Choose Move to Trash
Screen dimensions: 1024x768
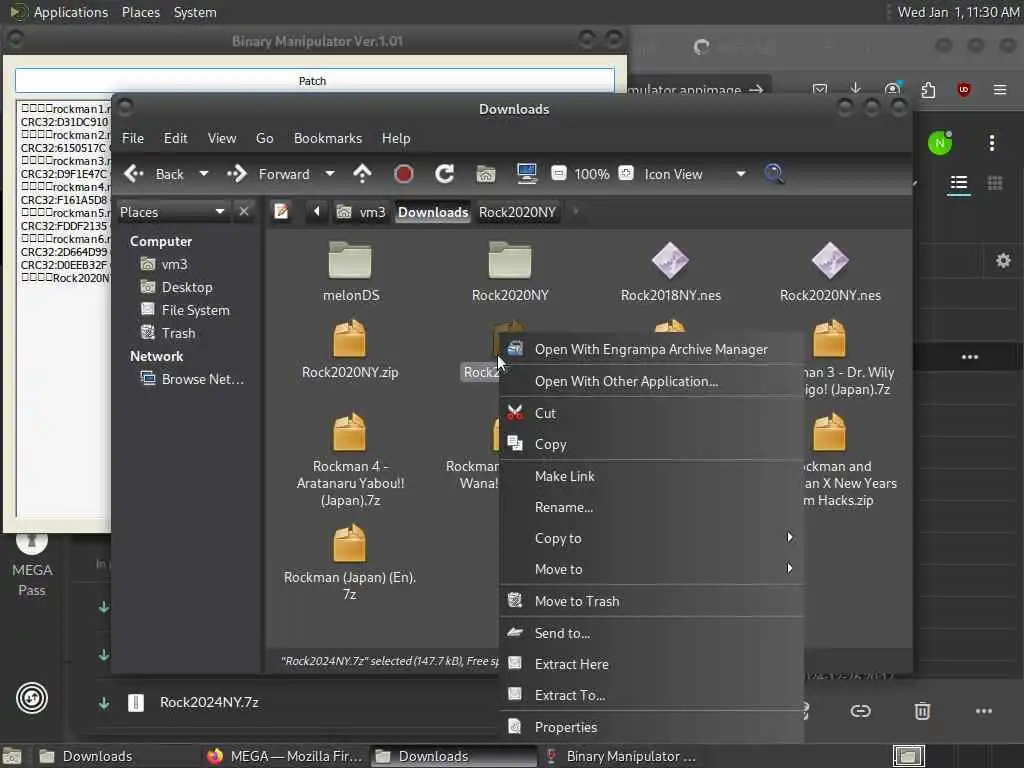coord(651,601)
